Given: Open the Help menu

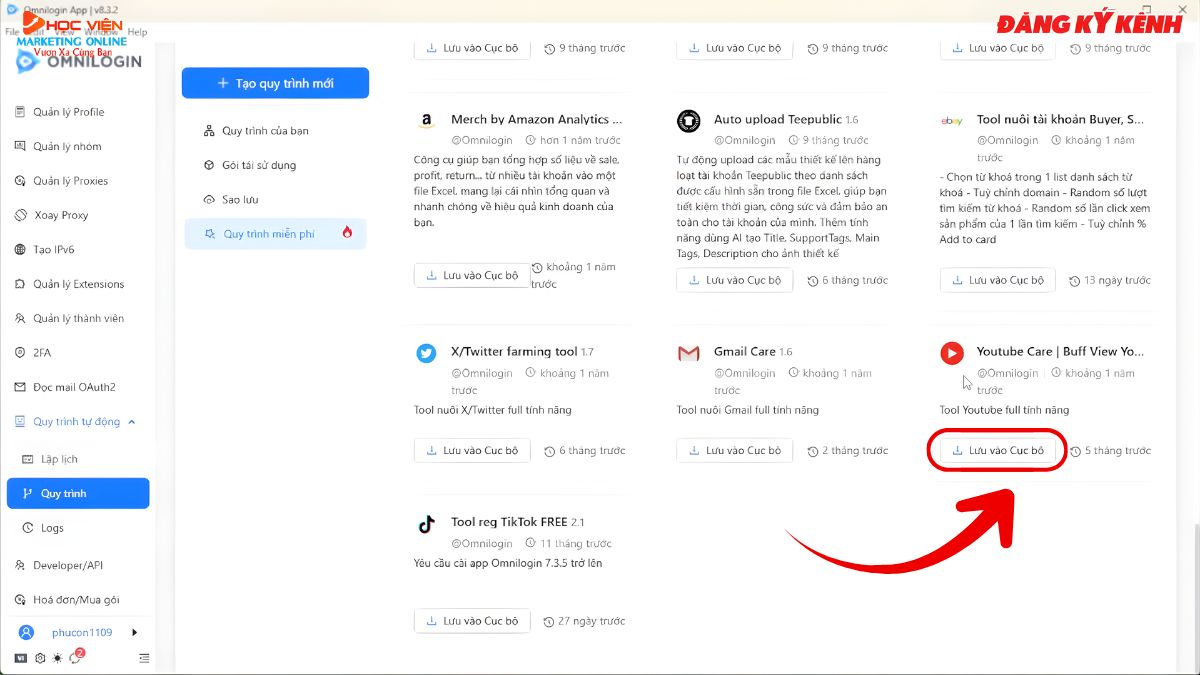Looking at the screenshot, I should click(x=137, y=32).
